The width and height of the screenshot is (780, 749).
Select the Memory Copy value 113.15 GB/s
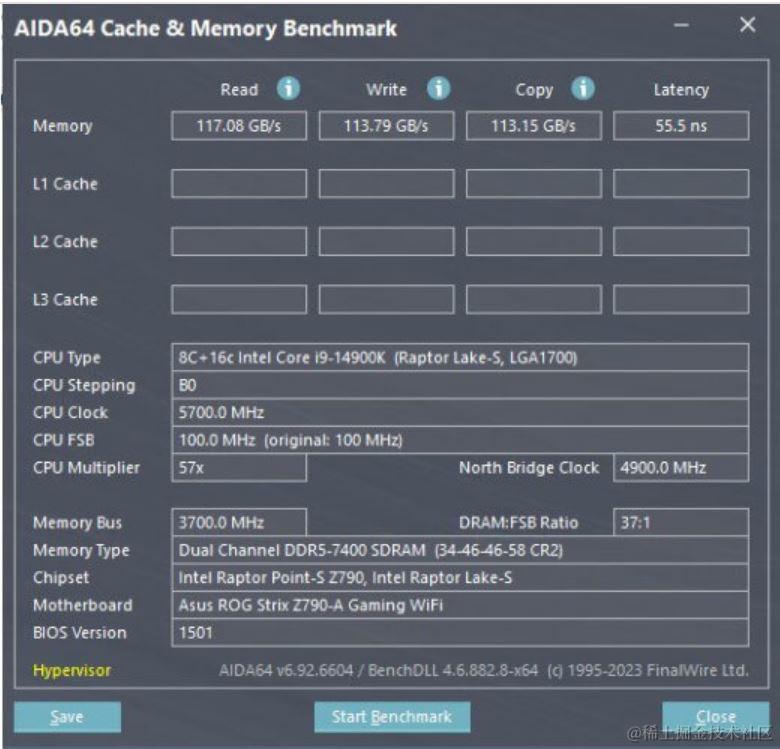click(x=534, y=126)
